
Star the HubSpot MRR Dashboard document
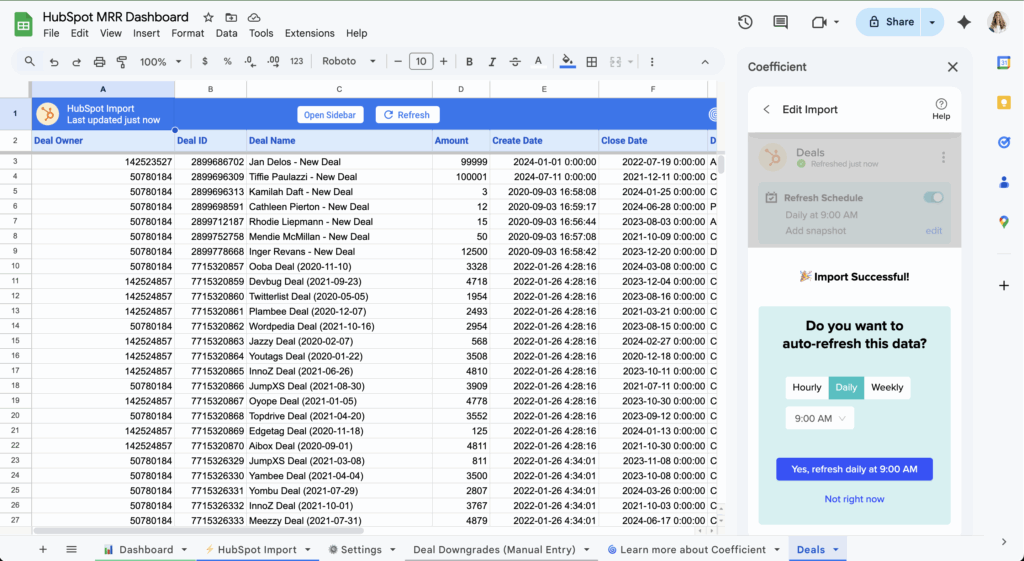coord(208,18)
